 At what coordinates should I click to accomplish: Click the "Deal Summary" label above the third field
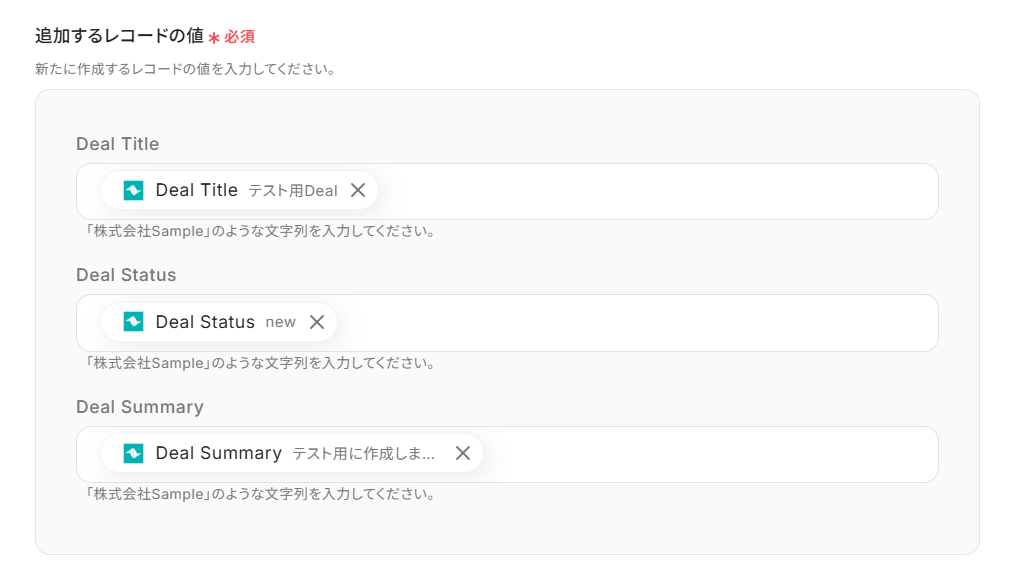point(139,407)
